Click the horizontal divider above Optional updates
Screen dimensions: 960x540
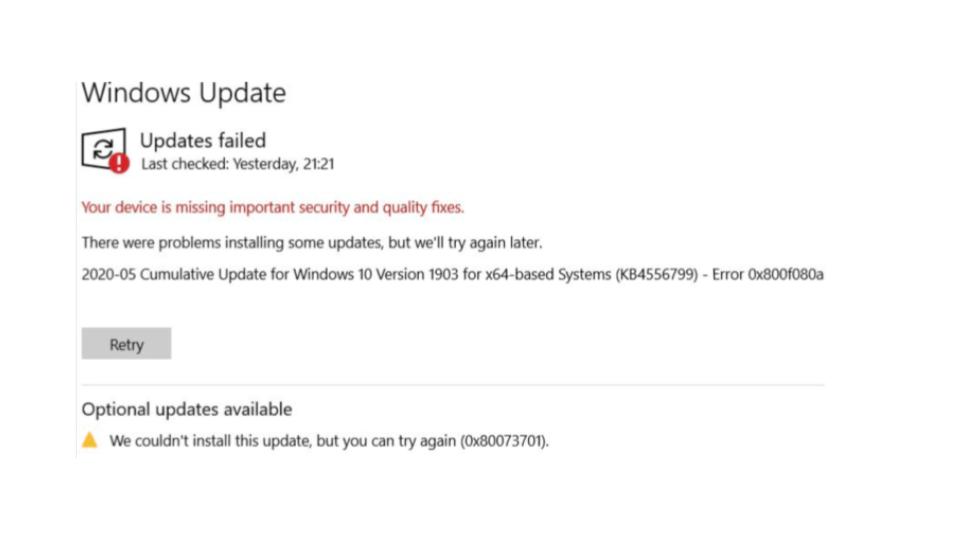452,385
